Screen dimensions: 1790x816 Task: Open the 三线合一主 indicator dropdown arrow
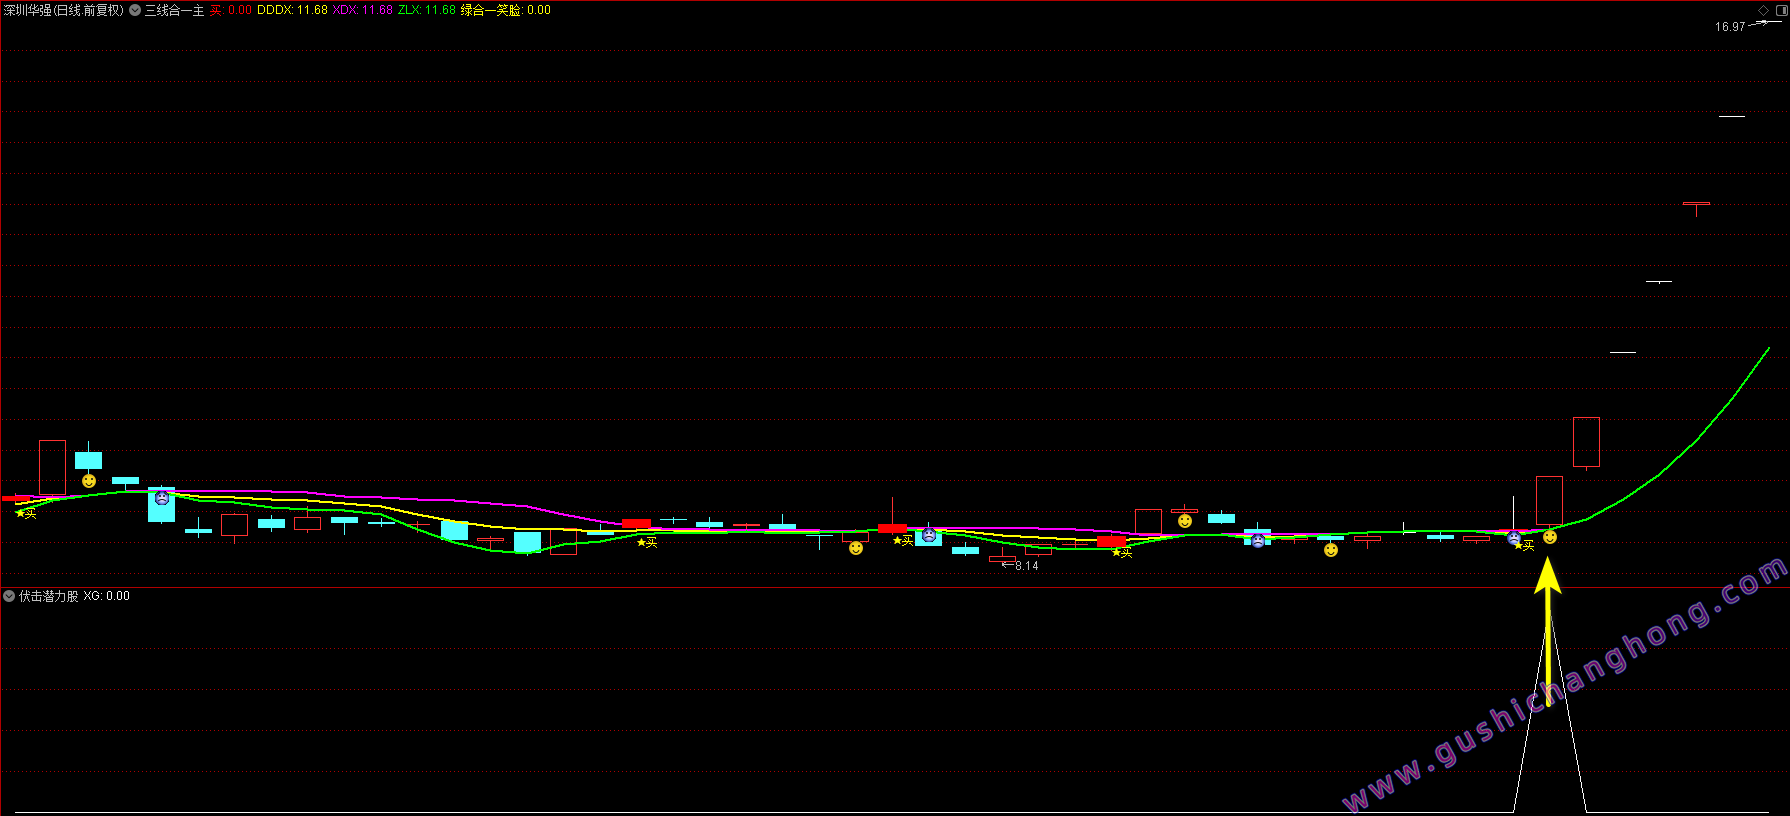coord(135,10)
